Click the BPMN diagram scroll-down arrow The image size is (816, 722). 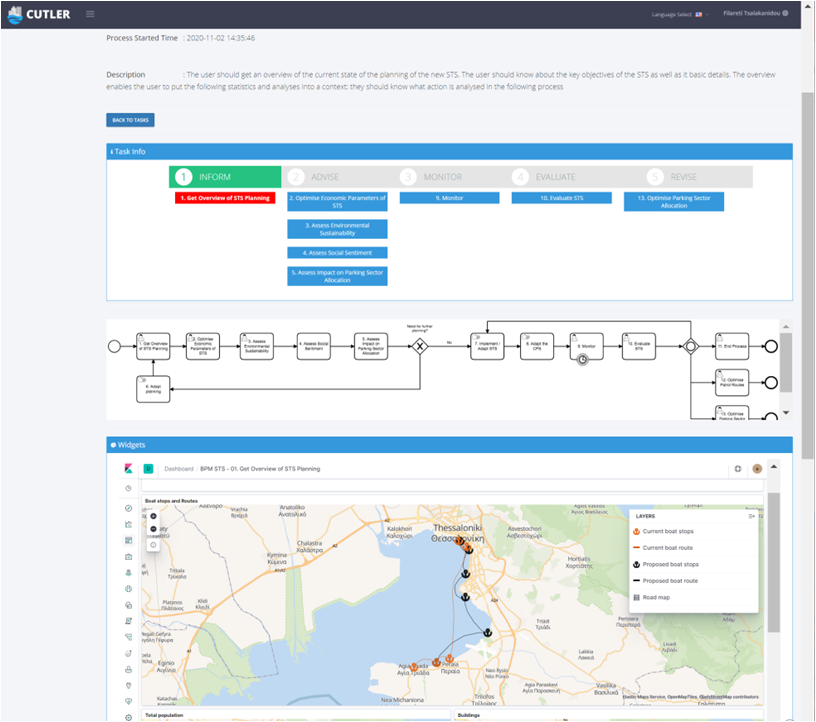785,412
